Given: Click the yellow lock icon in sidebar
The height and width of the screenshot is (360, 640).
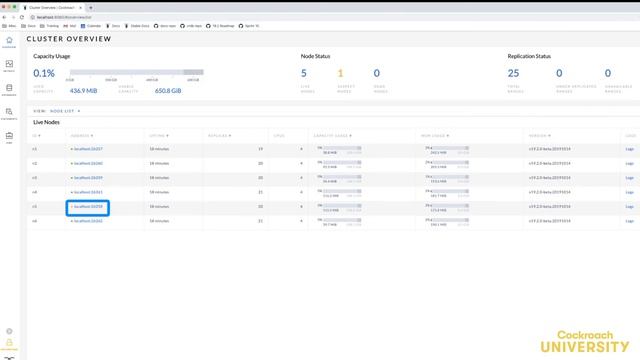Looking at the screenshot, I should (9, 342).
